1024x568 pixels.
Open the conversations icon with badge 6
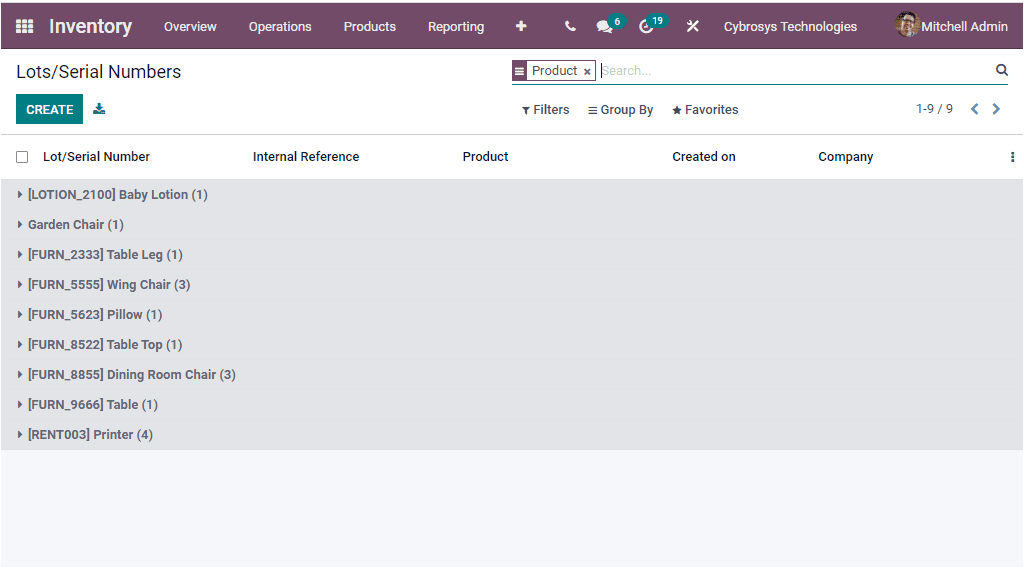605,27
